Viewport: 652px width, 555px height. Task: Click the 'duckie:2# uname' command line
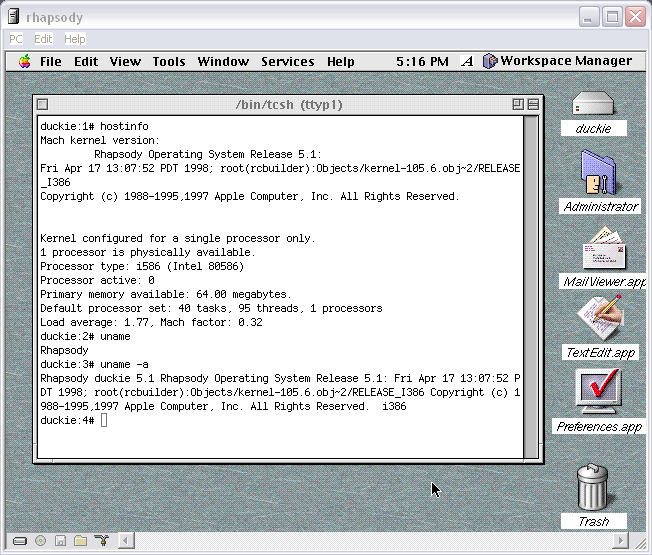coord(85,336)
